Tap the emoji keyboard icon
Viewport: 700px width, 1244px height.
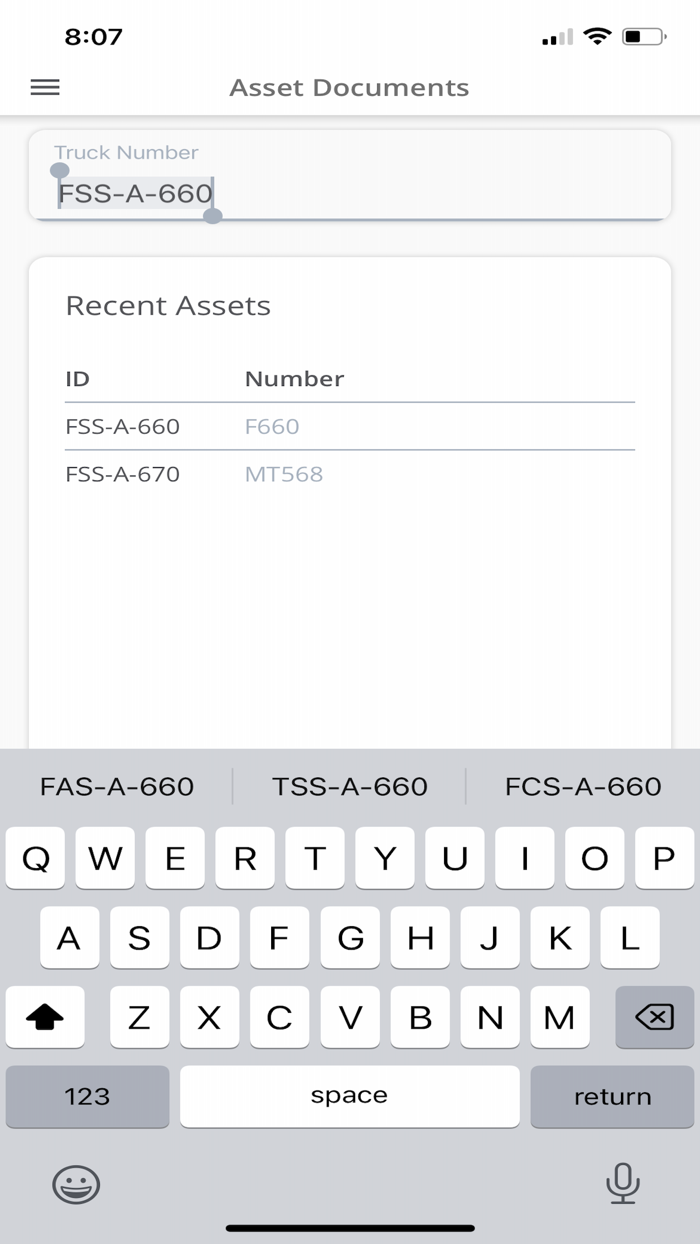pyautogui.click(x=75, y=1185)
